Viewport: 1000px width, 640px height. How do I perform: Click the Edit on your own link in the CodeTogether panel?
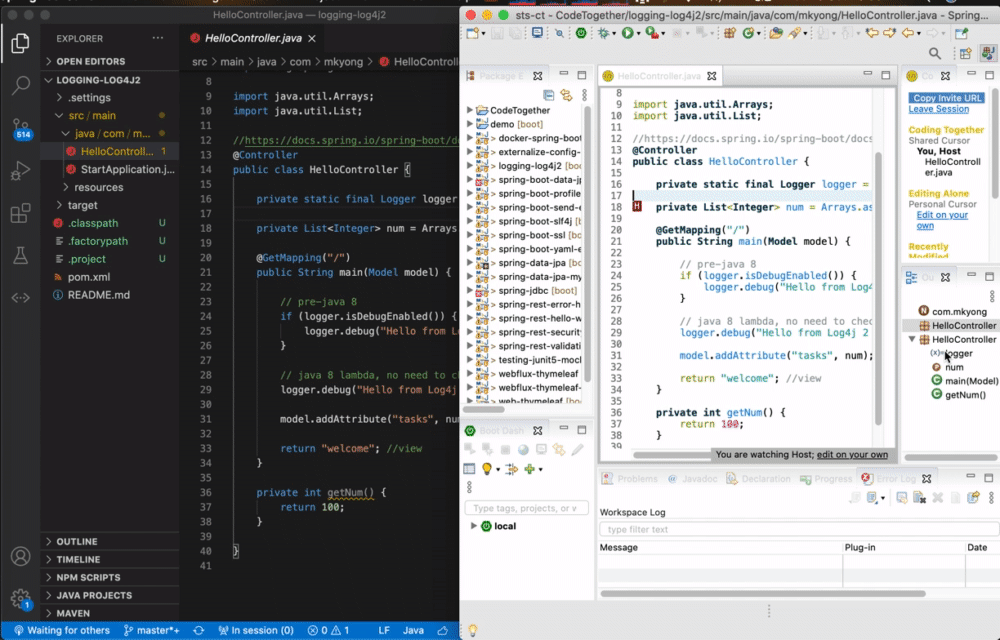(x=942, y=220)
